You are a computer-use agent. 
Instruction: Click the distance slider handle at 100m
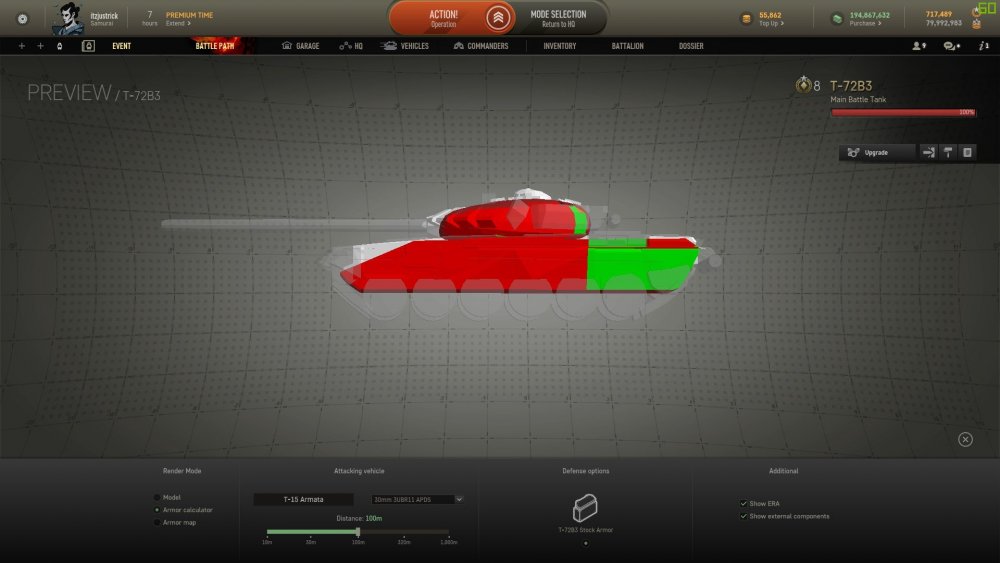point(358,532)
